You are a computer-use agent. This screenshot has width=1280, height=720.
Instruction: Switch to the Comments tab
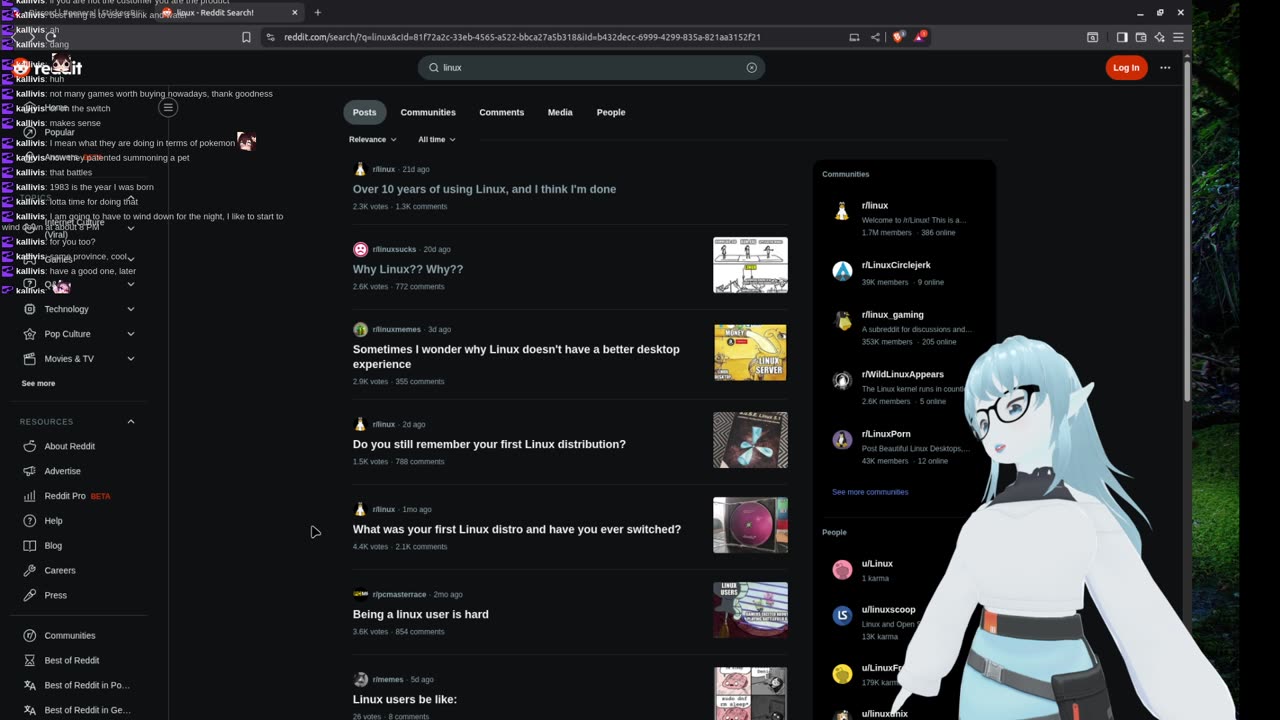click(x=501, y=112)
